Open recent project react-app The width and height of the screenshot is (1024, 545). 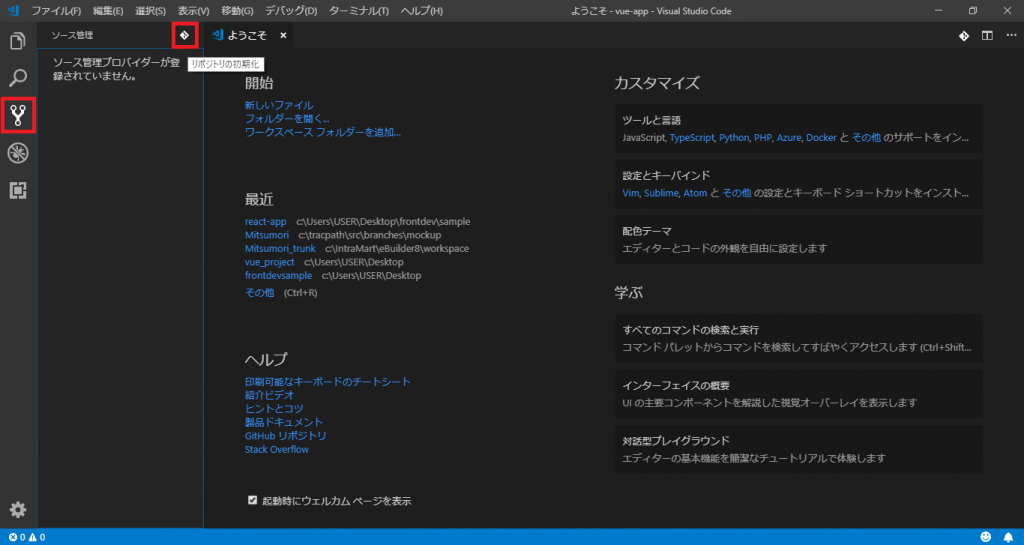266,221
